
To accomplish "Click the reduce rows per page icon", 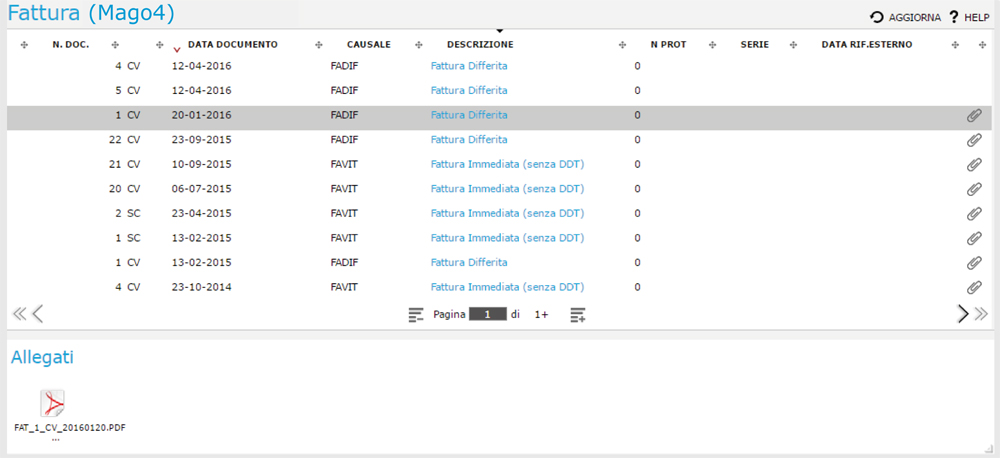I will click(x=417, y=315).
